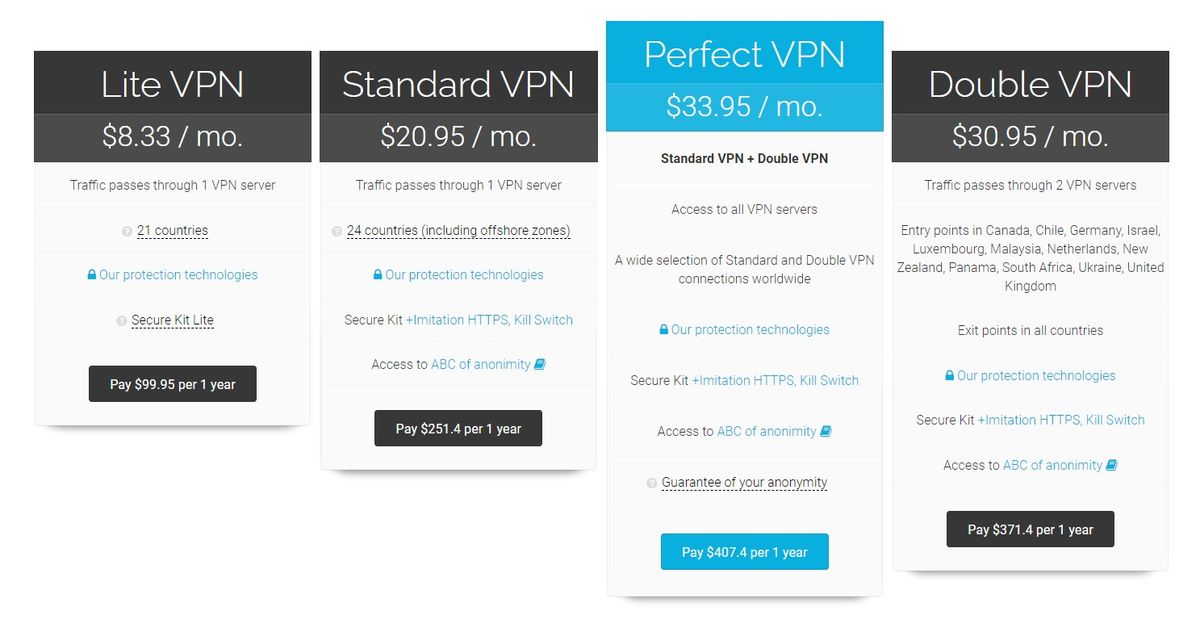Click the book icon in Standard VPN anonymity row
1200x636 pixels.
pos(542,364)
